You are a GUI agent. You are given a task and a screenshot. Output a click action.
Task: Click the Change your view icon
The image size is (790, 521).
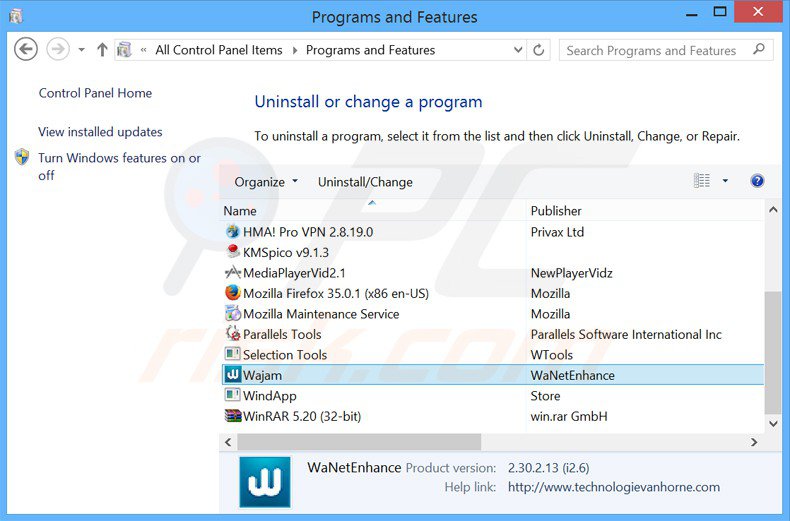tap(702, 181)
